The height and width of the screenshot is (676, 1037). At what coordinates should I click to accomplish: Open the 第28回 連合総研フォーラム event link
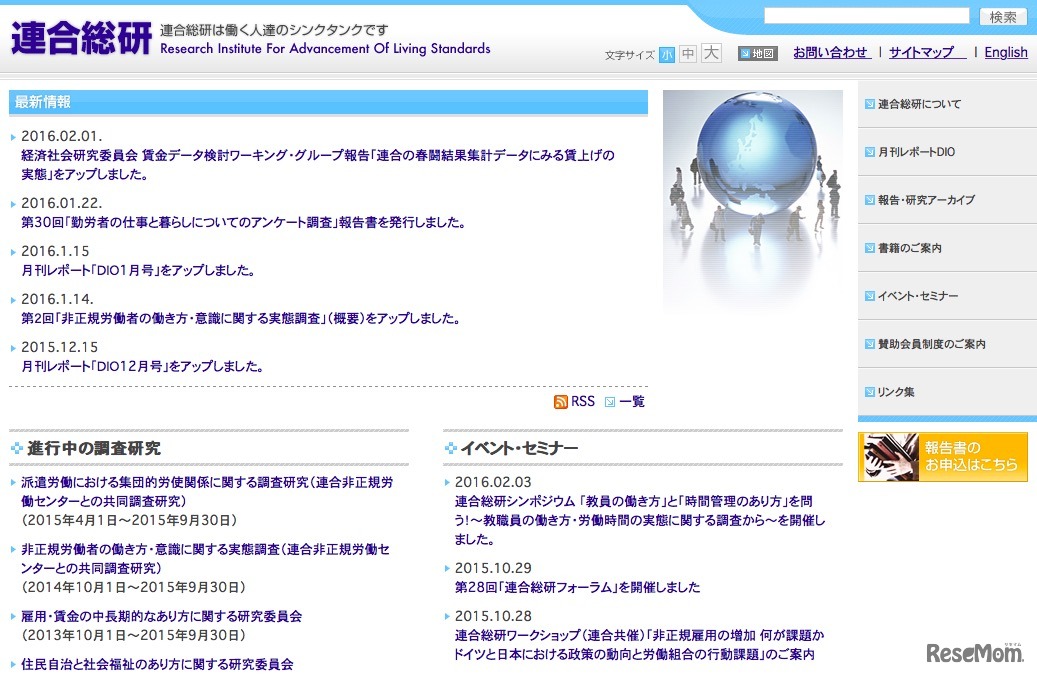(577, 587)
